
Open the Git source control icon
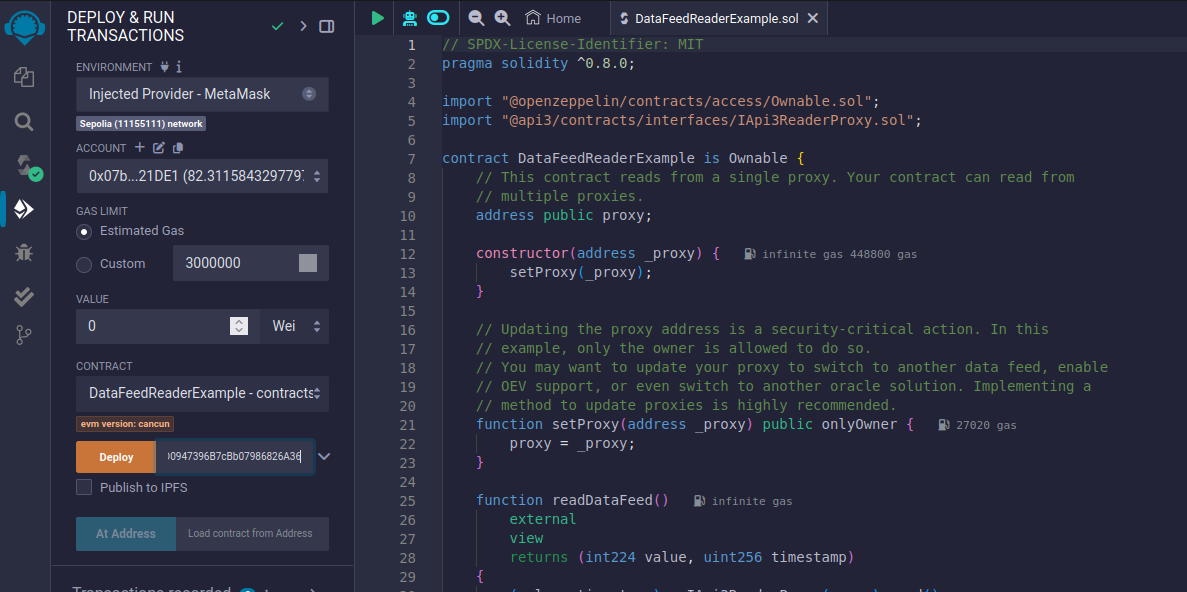click(24, 336)
